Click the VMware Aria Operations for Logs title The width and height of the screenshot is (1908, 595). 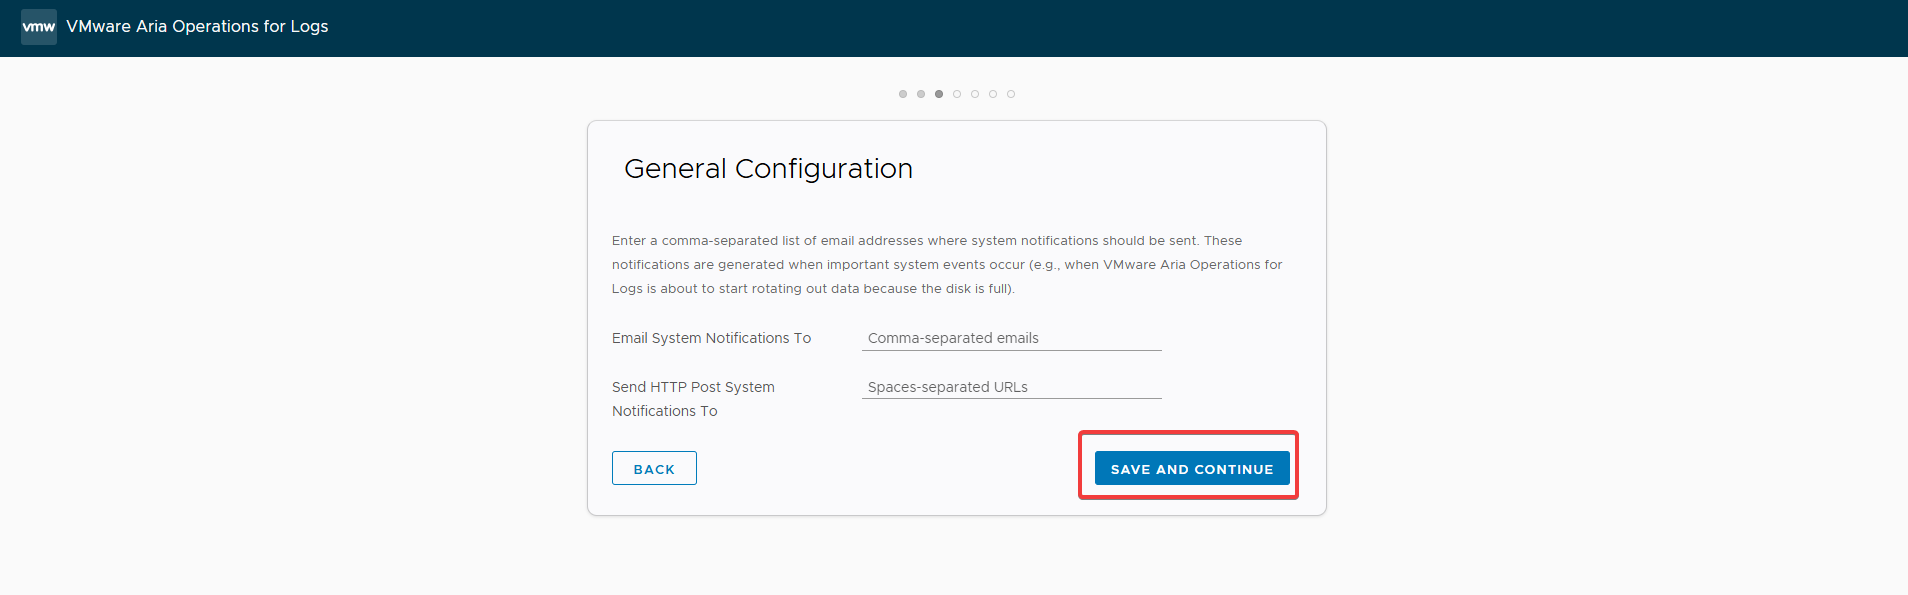[197, 26]
